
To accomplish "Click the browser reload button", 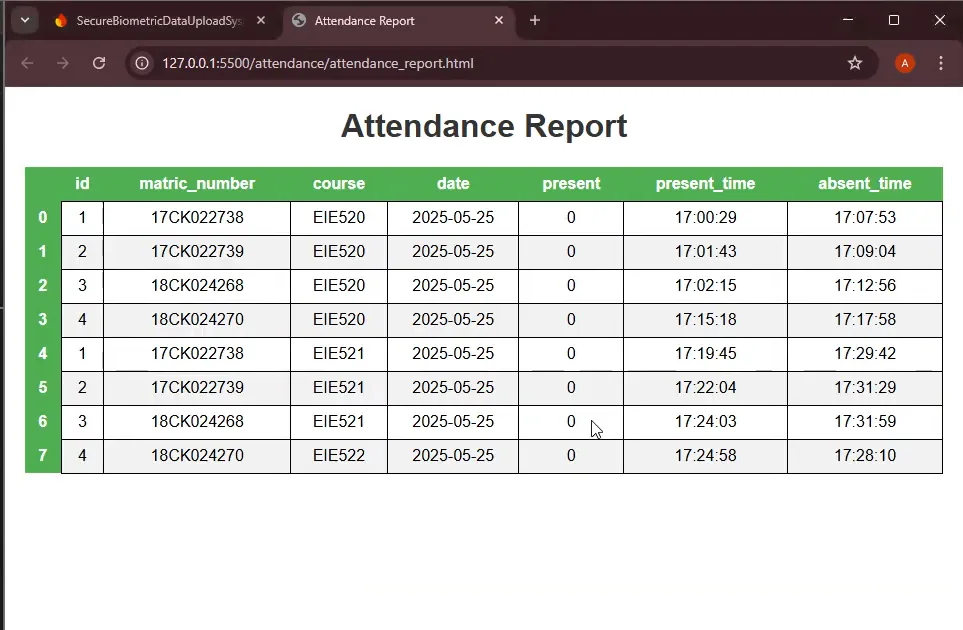I will coord(98,63).
